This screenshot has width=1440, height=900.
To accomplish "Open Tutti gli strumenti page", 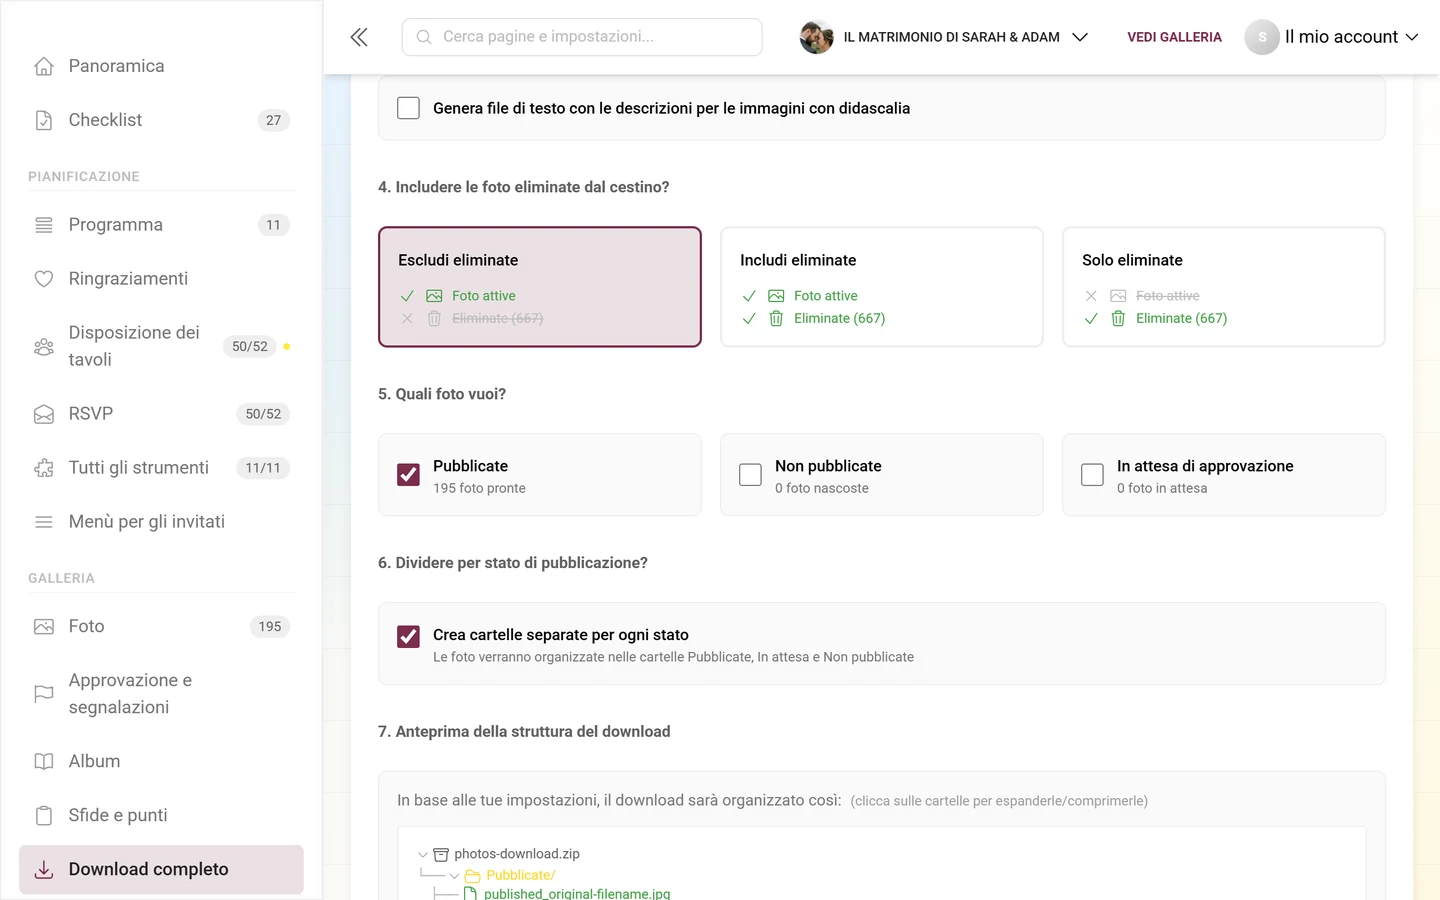I will (161, 468).
